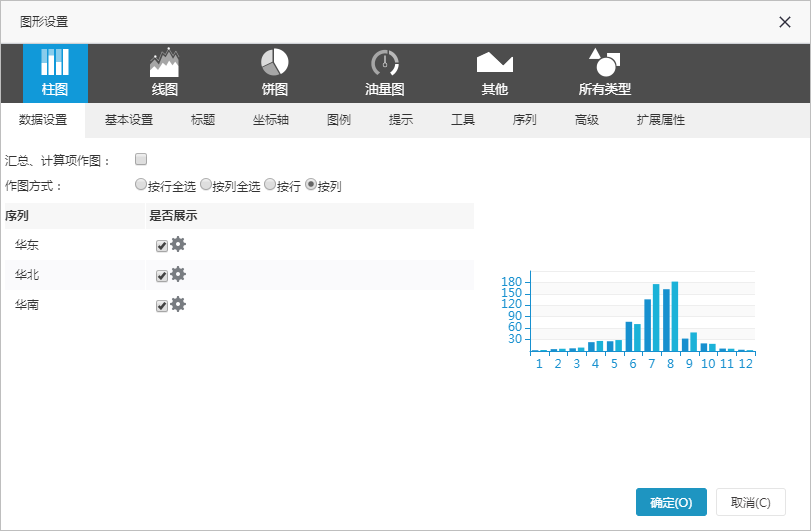Select 按行全选 radio option

click(140, 184)
